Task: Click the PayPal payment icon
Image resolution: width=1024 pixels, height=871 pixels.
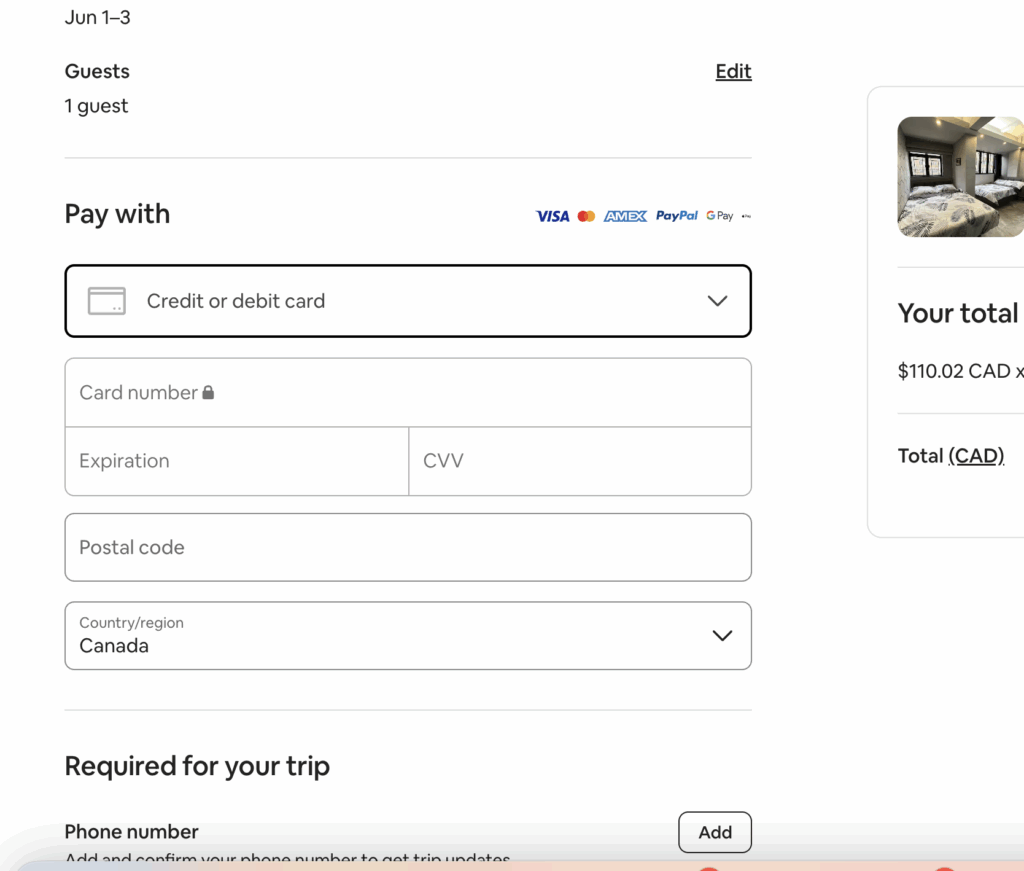Action: pyautogui.click(x=677, y=215)
